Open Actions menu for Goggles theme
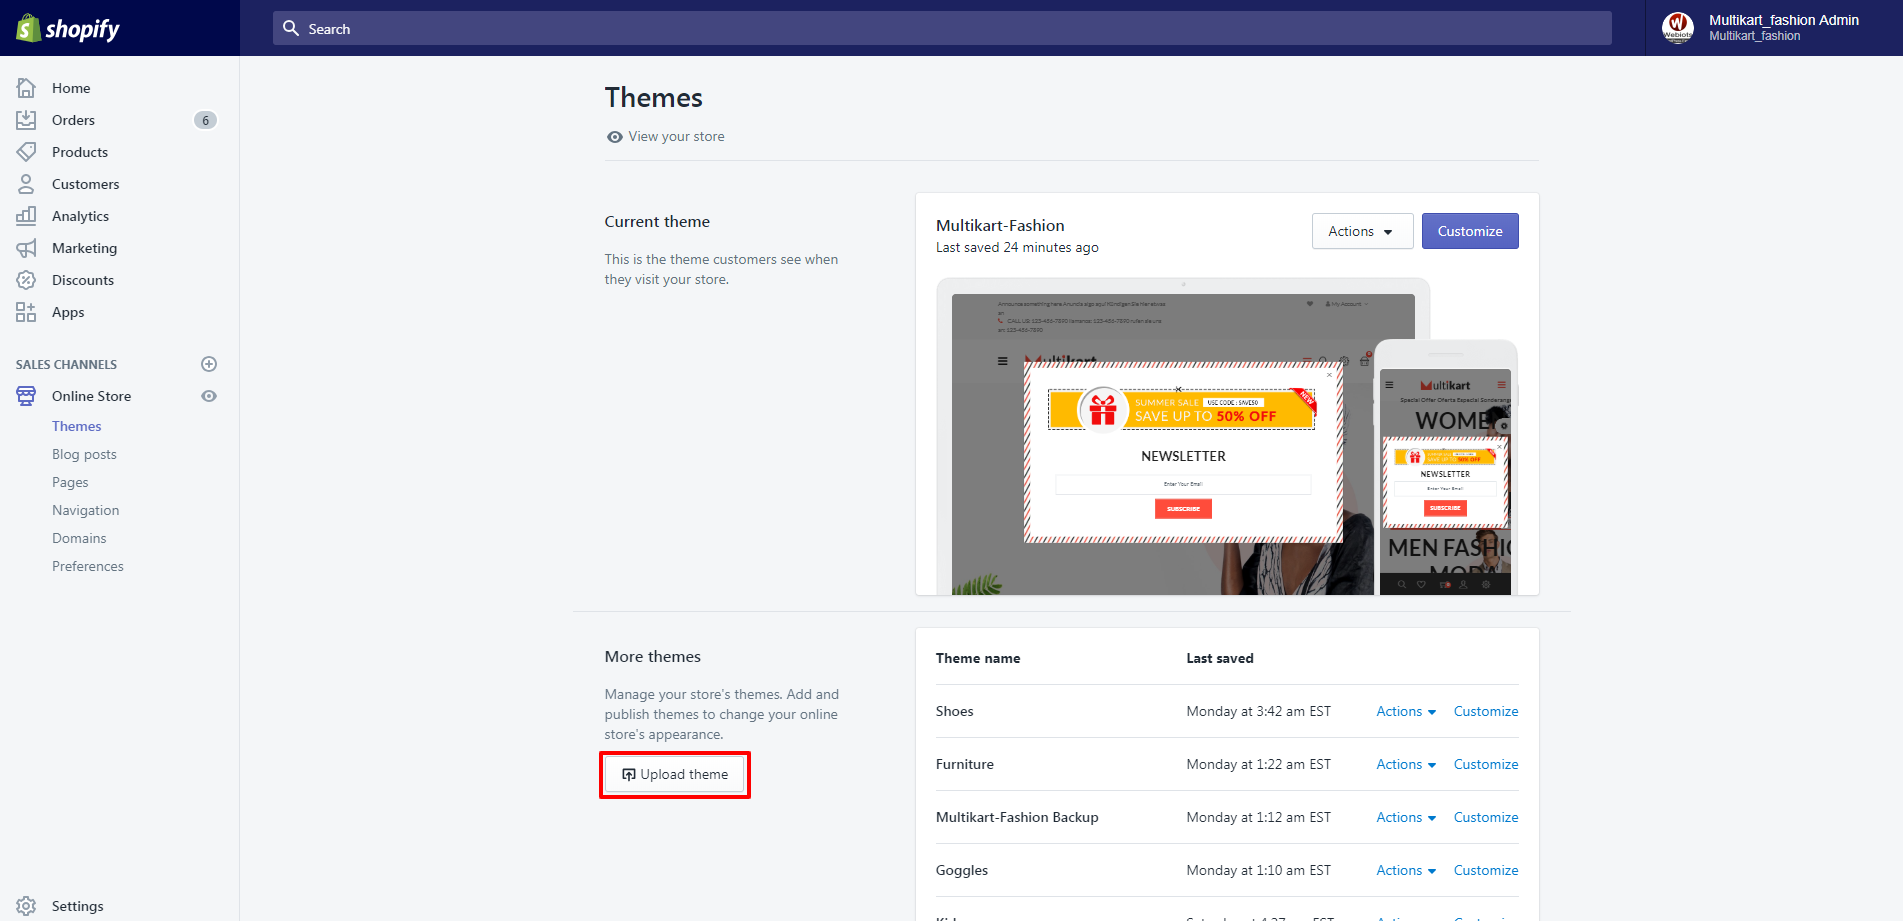 point(1405,870)
